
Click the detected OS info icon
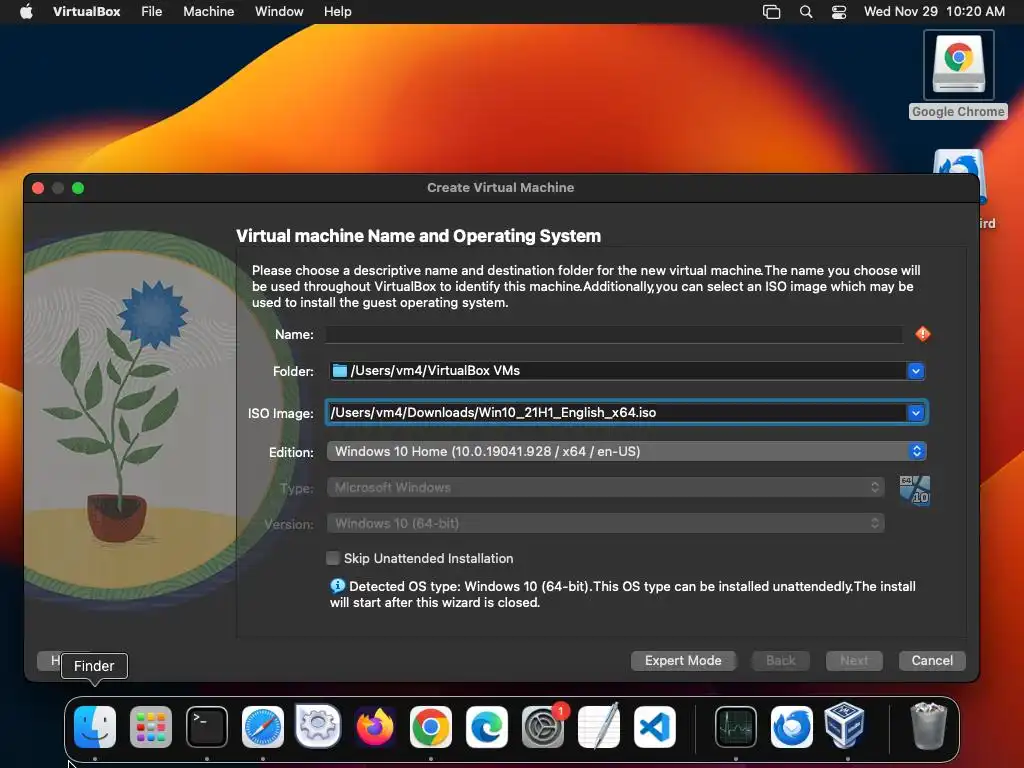(338, 586)
